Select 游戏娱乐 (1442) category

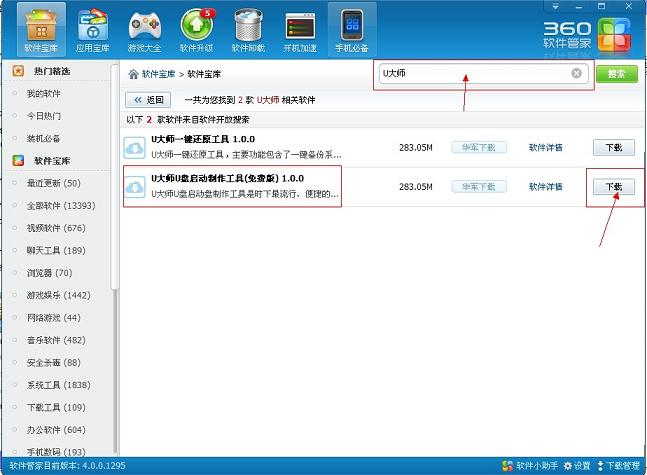point(59,295)
